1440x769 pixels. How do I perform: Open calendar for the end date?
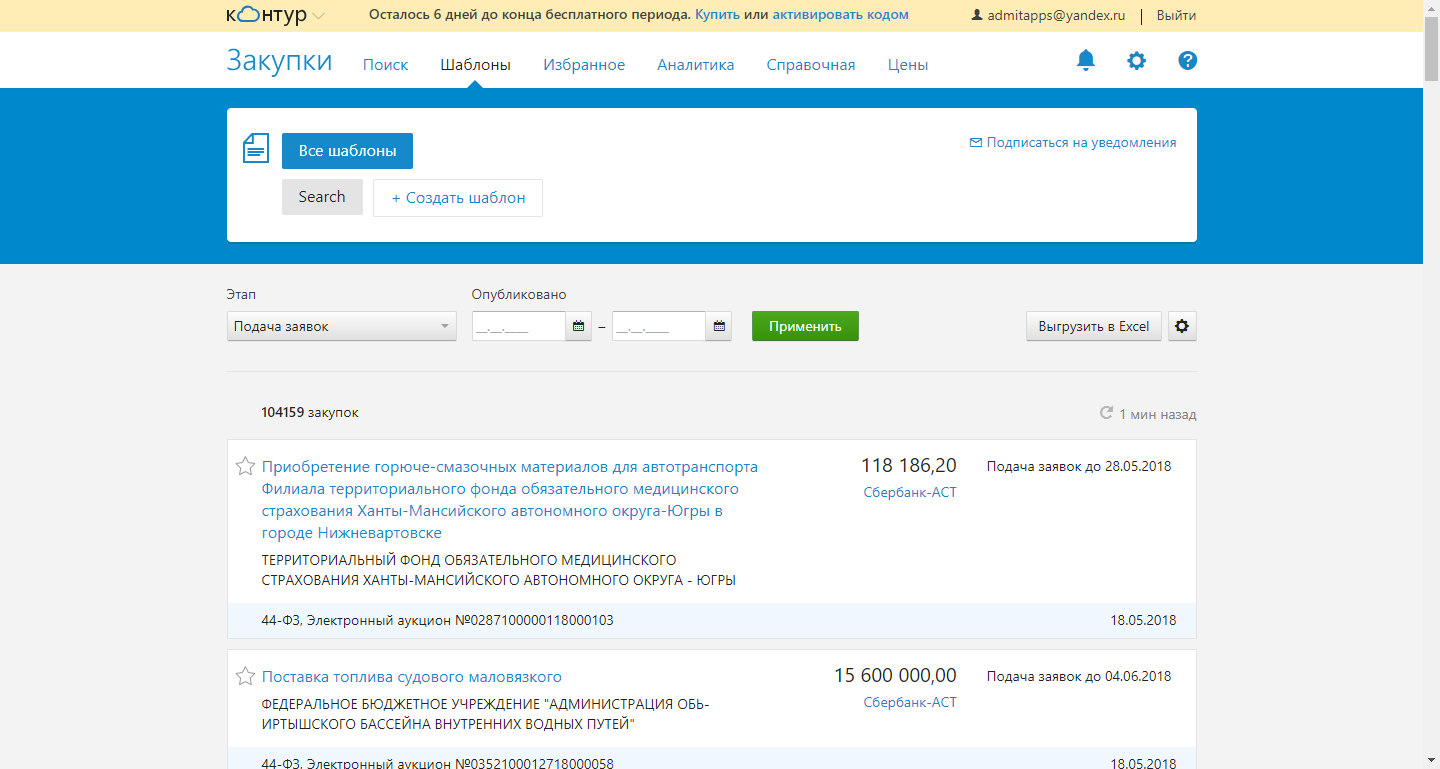(719, 326)
